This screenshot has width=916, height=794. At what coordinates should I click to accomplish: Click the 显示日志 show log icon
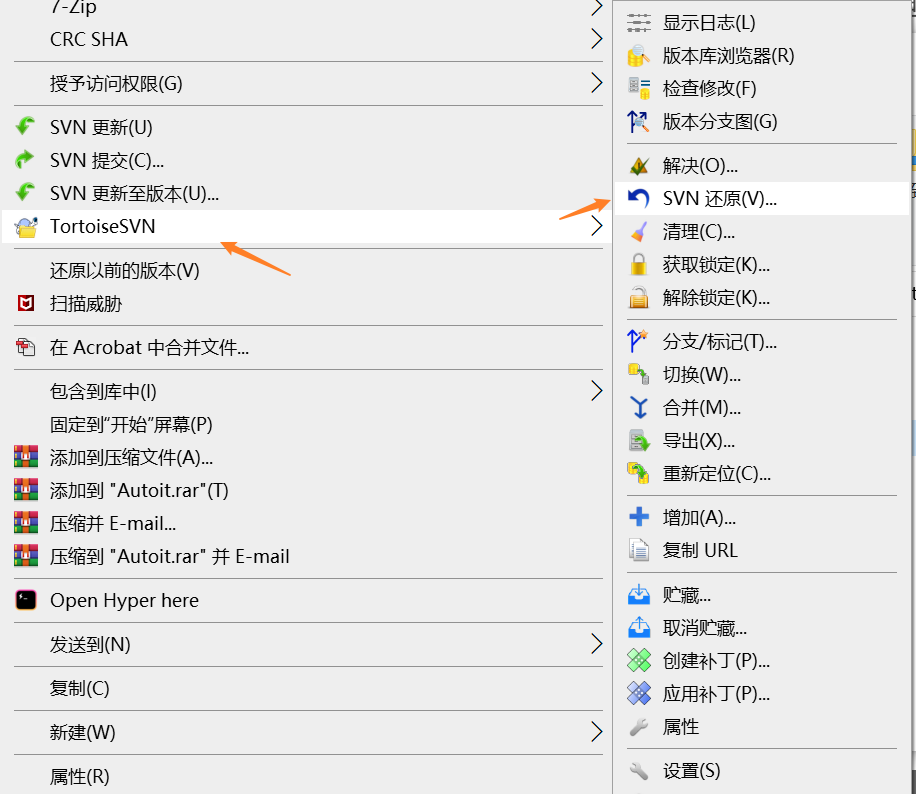pyautogui.click(x=637, y=22)
